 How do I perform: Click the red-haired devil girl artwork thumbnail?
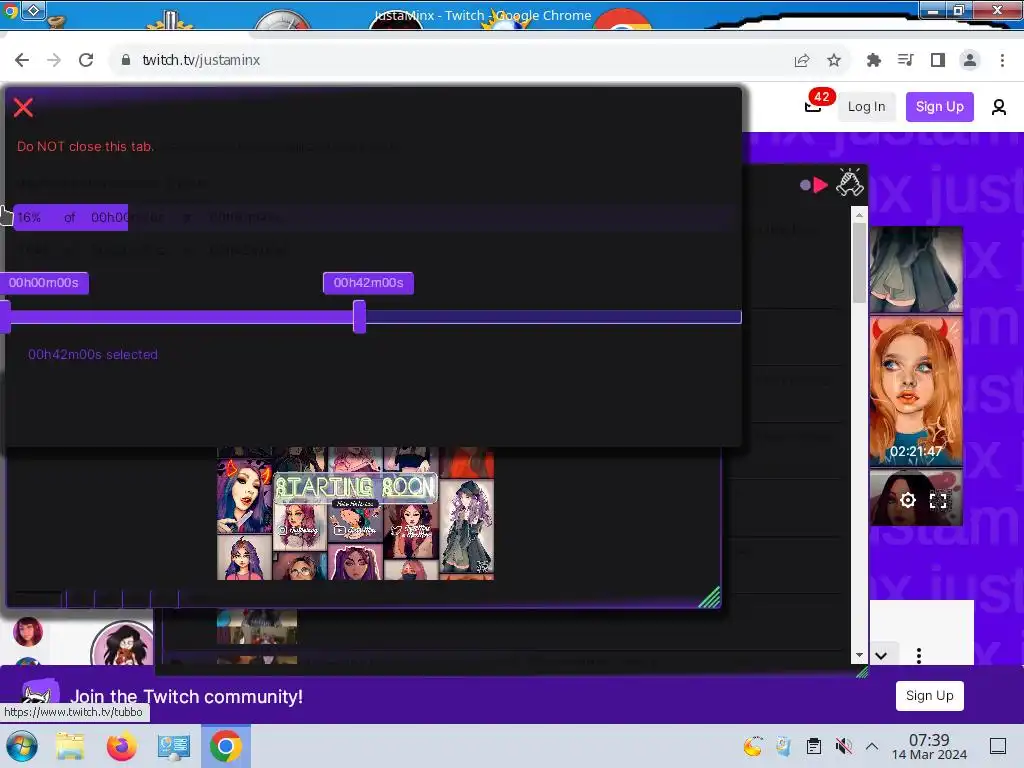click(x=916, y=391)
